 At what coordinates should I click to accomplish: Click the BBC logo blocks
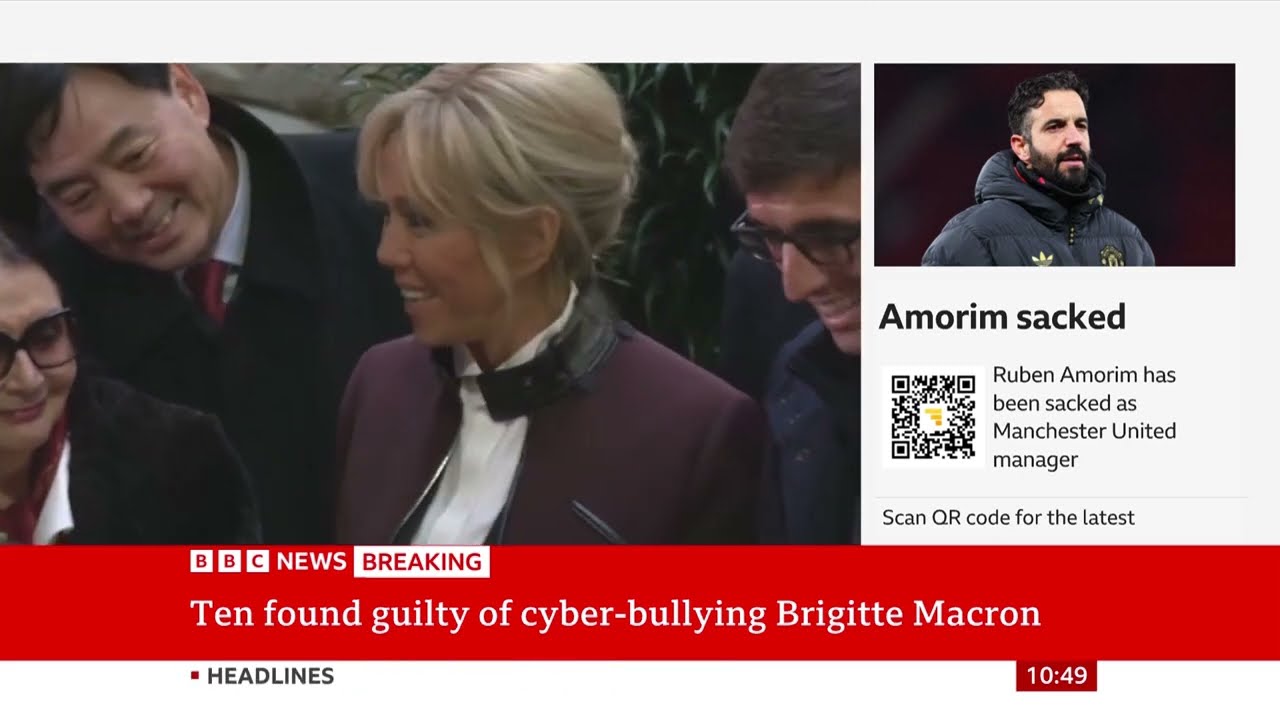tap(229, 562)
